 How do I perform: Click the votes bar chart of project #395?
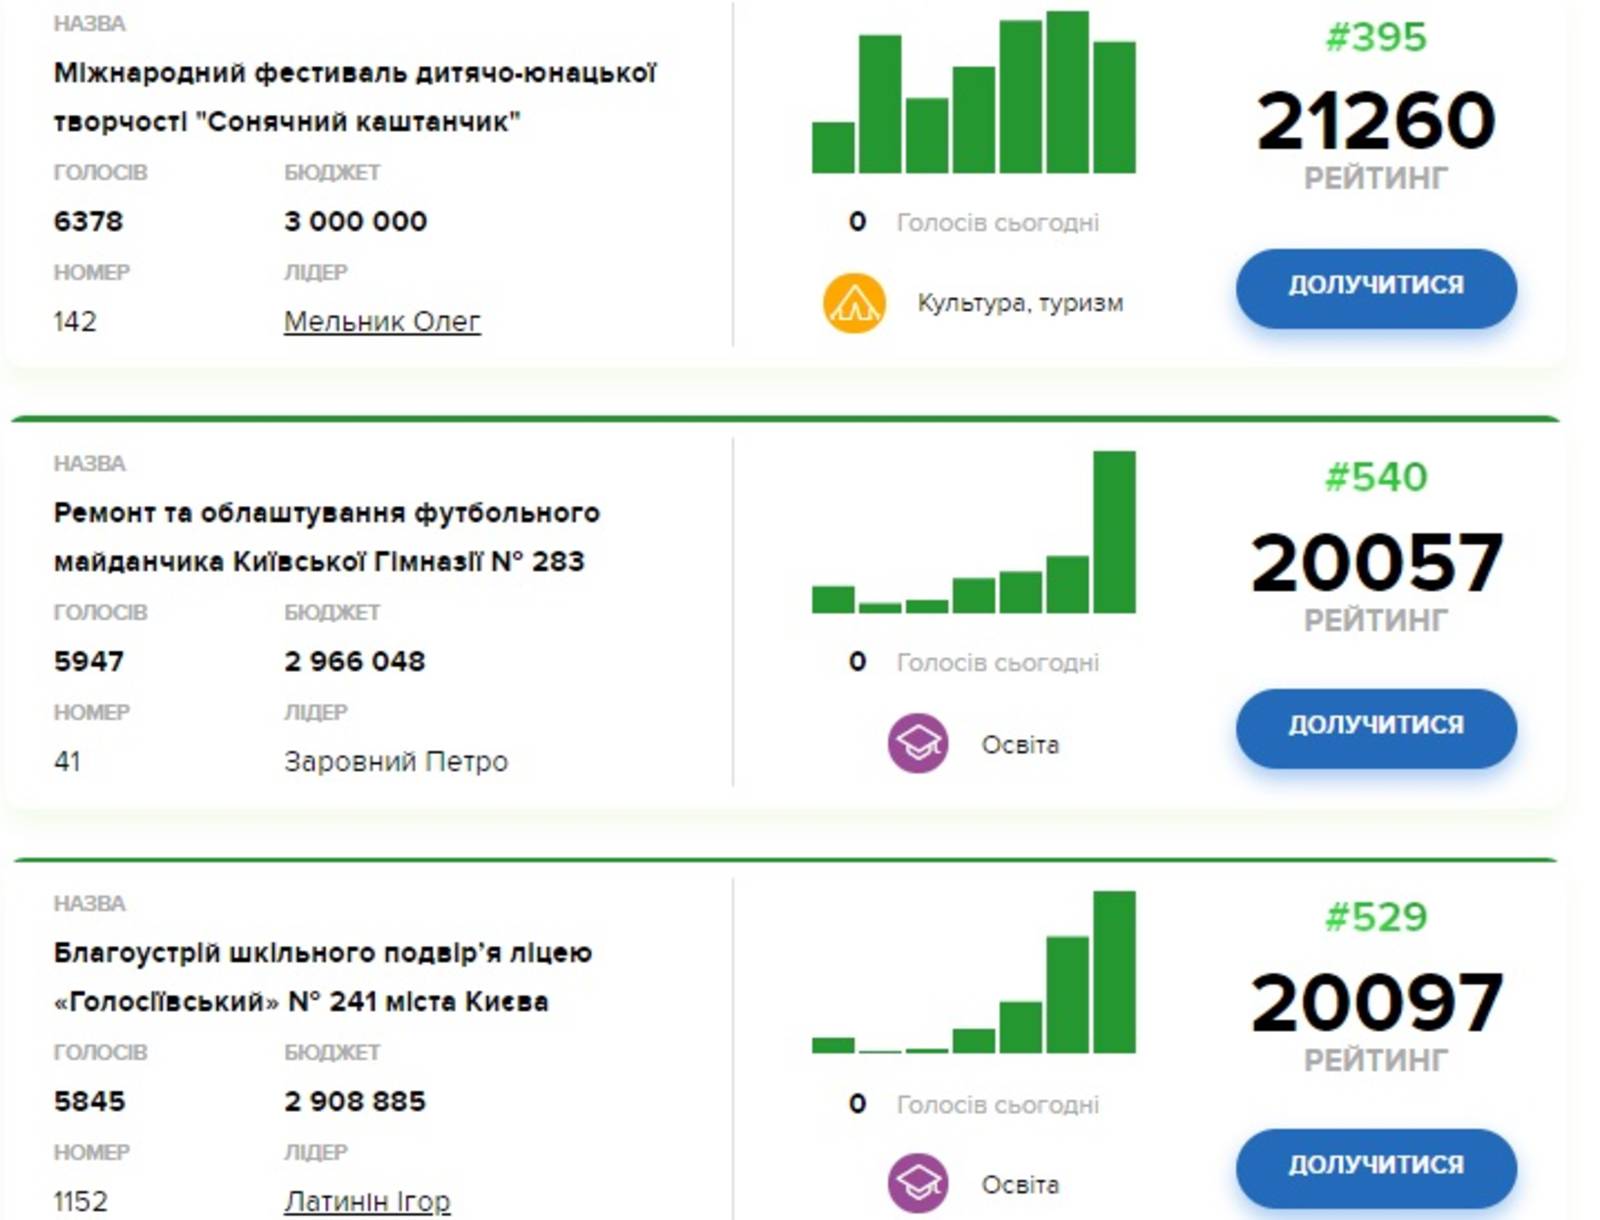click(x=973, y=92)
